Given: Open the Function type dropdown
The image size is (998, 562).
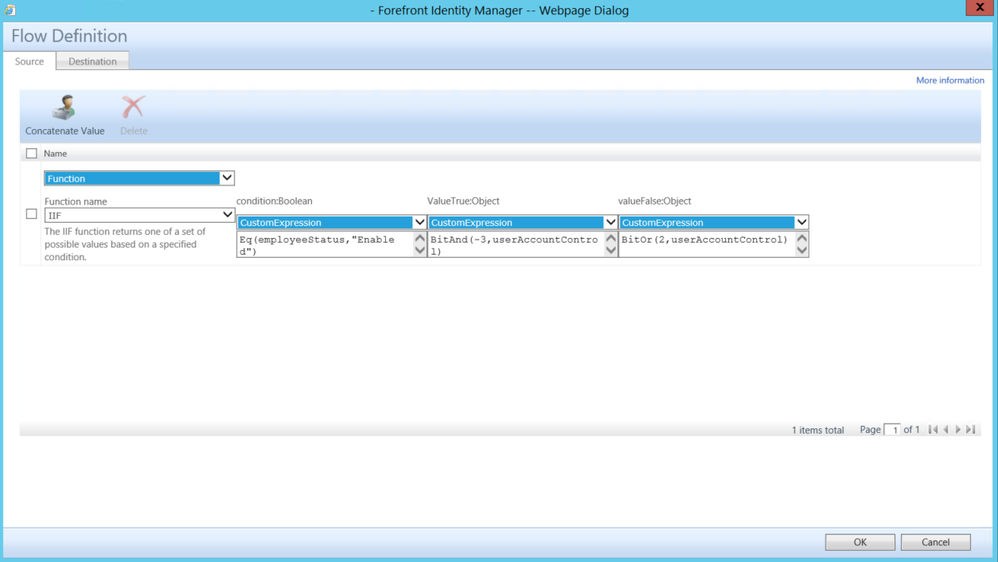Looking at the screenshot, I should pyautogui.click(x=139, y=178).
